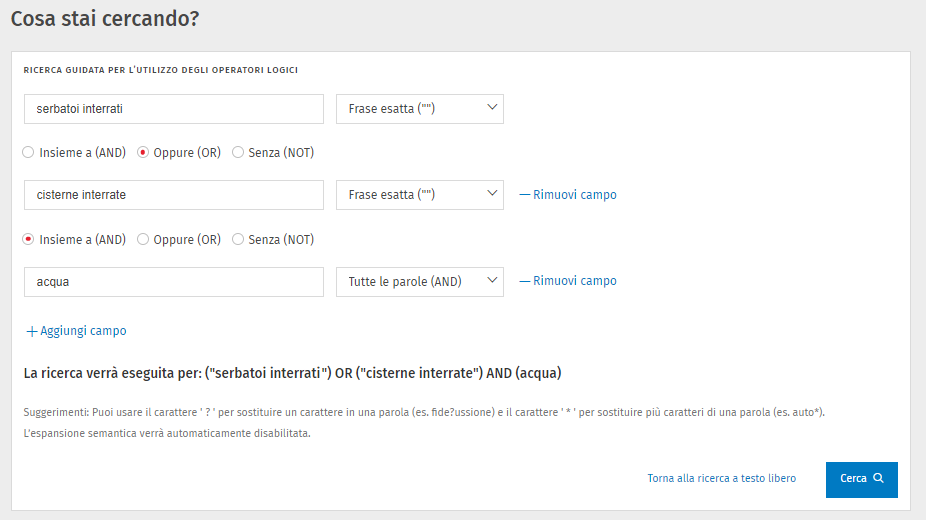Viewport: 926px width, 520px height.
Task: Click the plus icon beside Aggiungi campo
Action: click(31, 331)
